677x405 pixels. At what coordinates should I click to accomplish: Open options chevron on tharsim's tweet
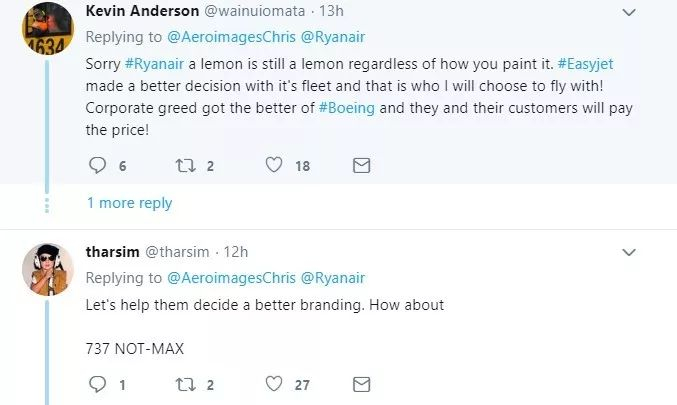(629, 252)
